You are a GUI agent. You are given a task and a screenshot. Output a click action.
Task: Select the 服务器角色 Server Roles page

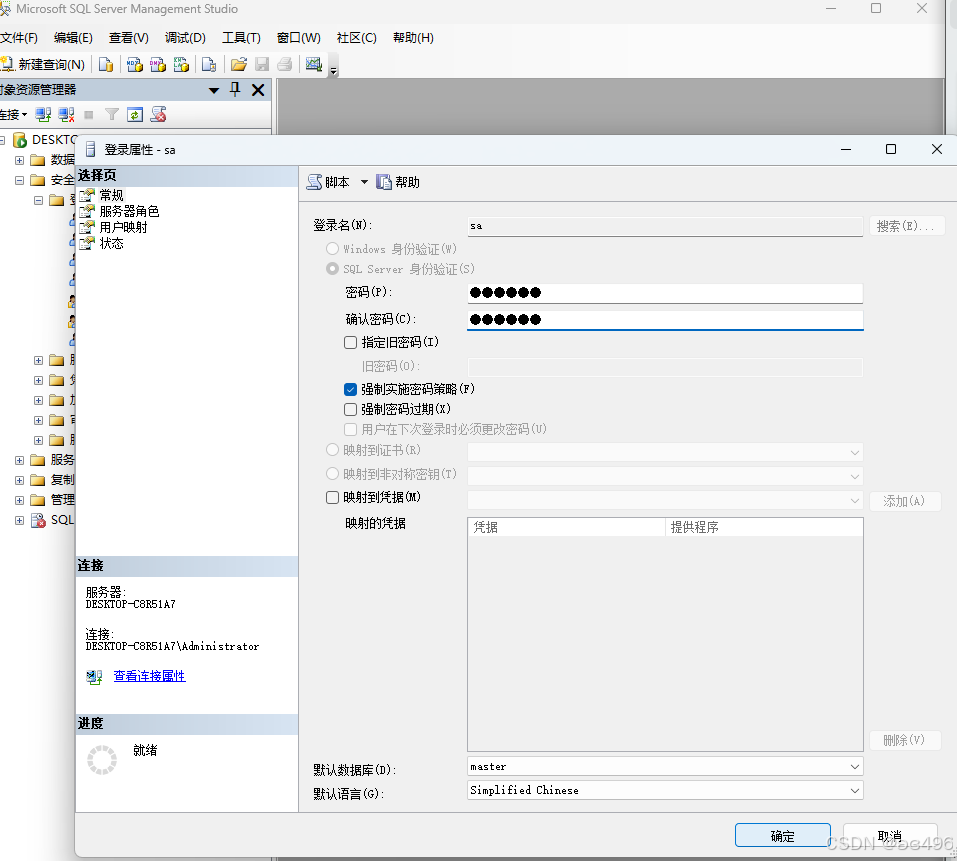click(x=129, y=211)
